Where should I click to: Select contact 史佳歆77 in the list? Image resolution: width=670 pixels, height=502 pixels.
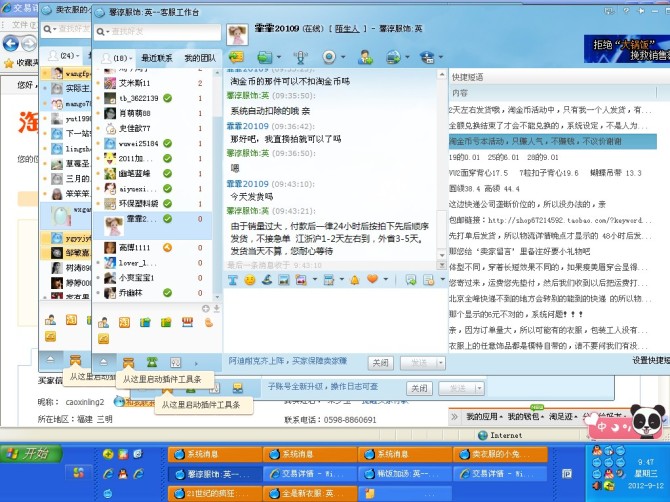point(153,128)
